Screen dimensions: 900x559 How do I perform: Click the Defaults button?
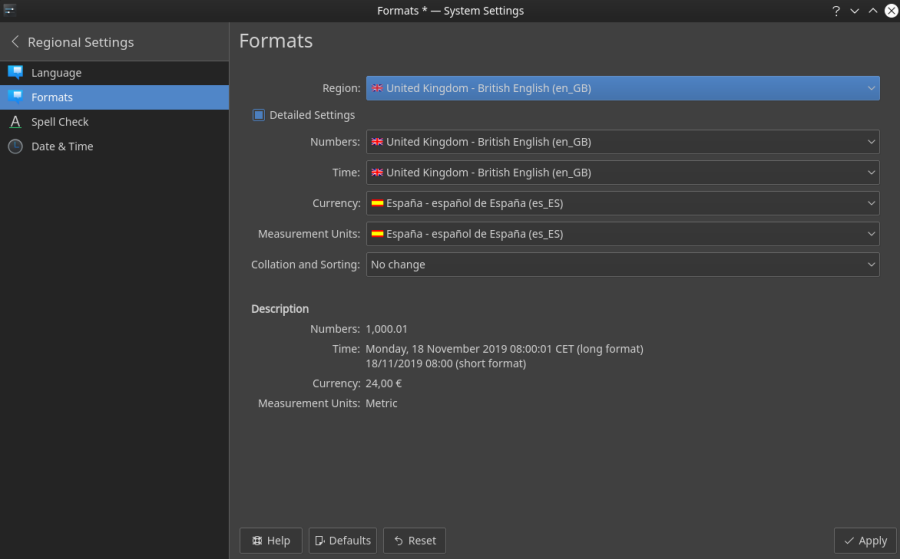[342, 541]
